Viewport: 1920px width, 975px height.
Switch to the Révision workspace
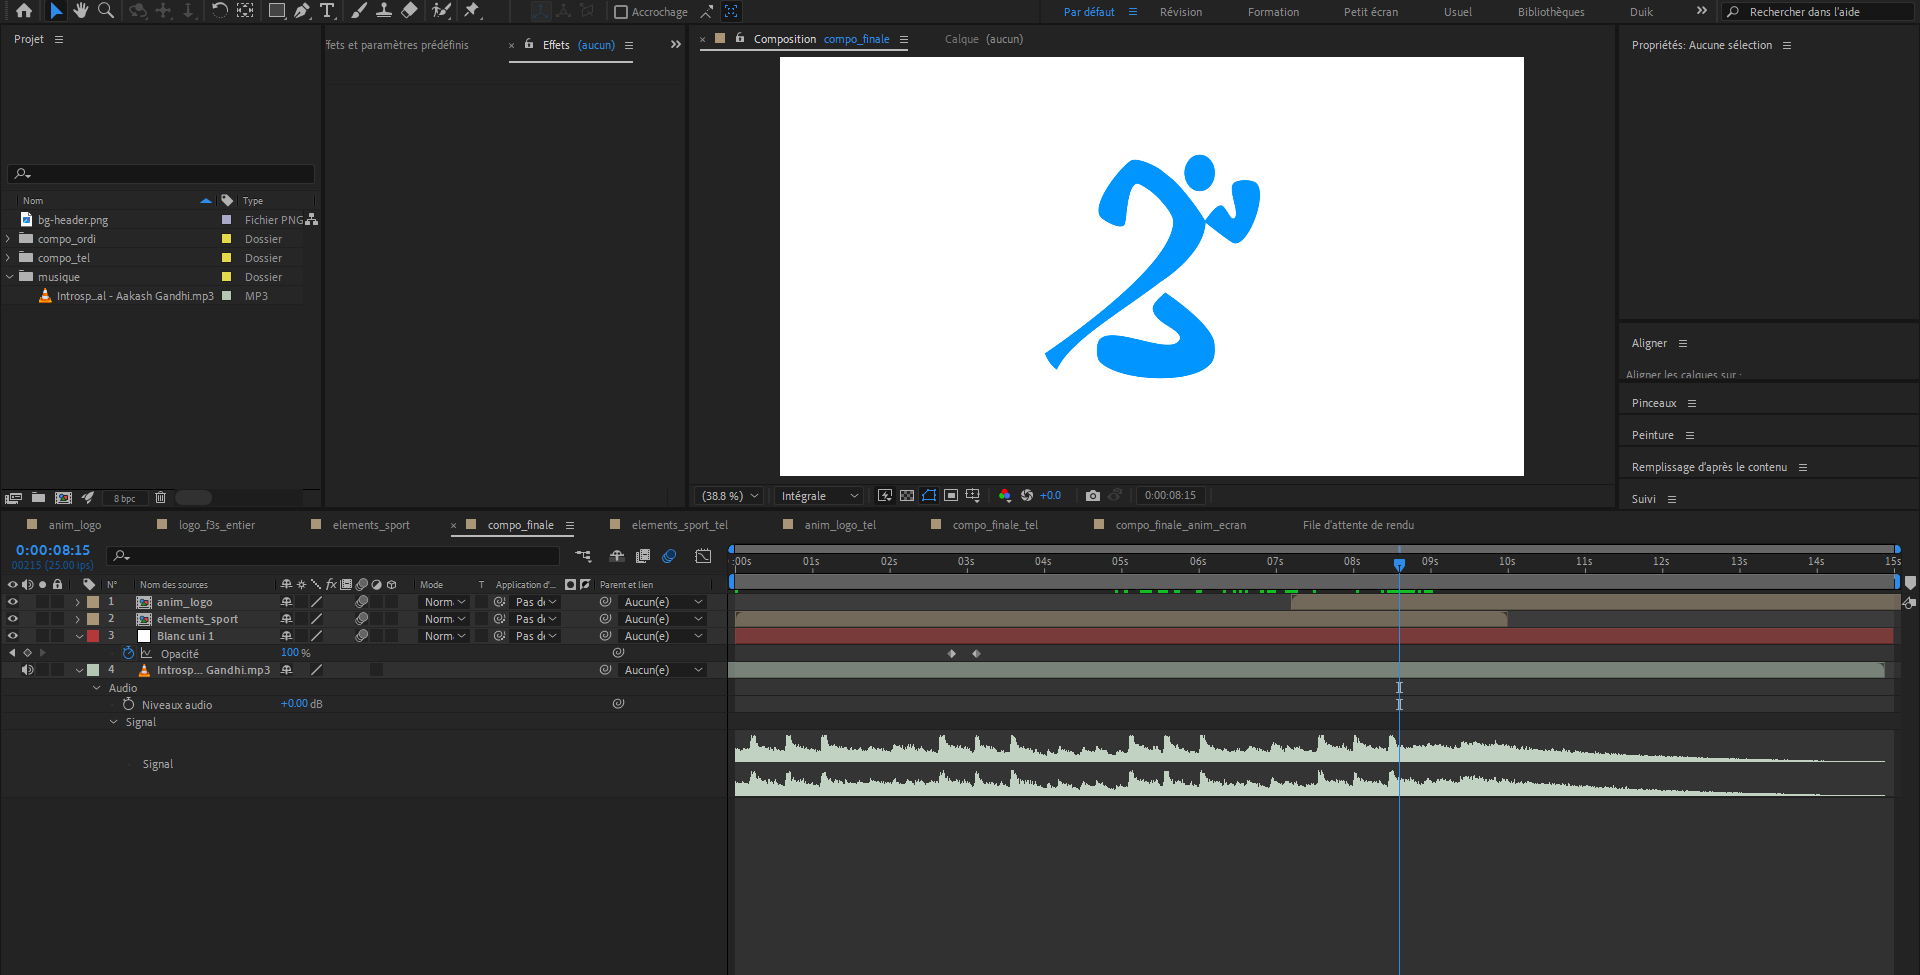(x=1181, y=12)
